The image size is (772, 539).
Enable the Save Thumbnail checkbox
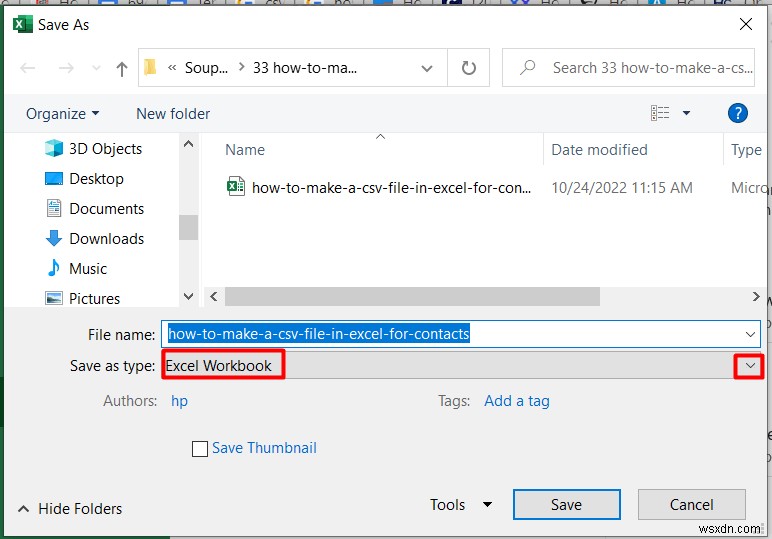(x=199, y=448)
